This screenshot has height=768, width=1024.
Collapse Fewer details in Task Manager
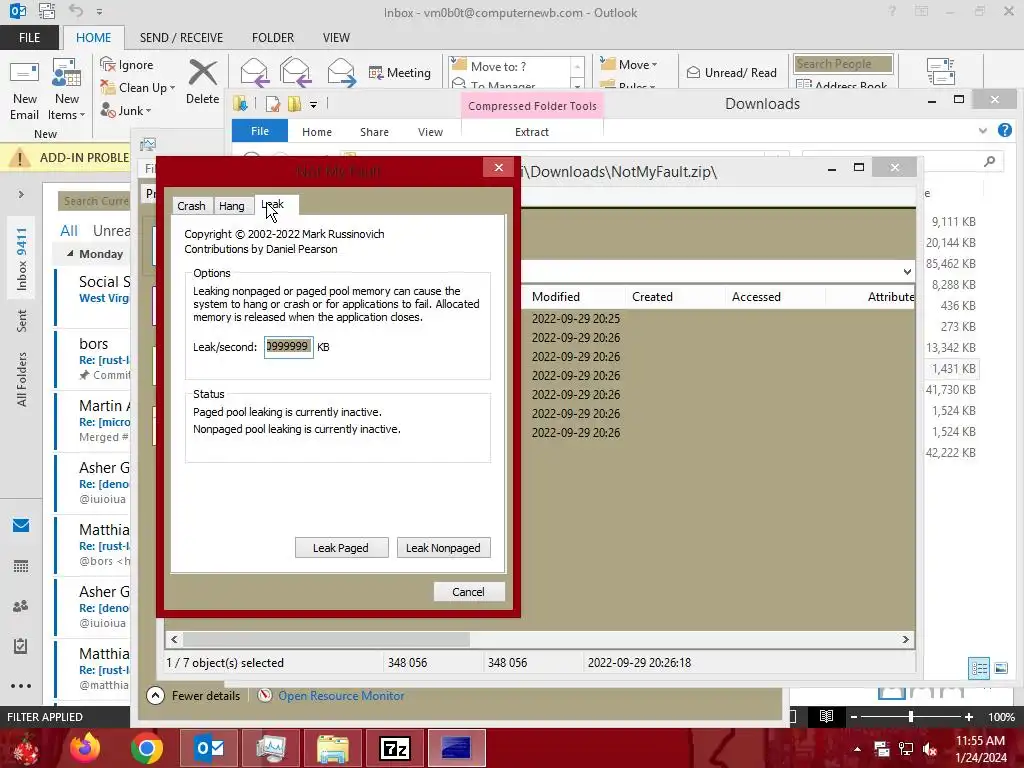(193, 696)
